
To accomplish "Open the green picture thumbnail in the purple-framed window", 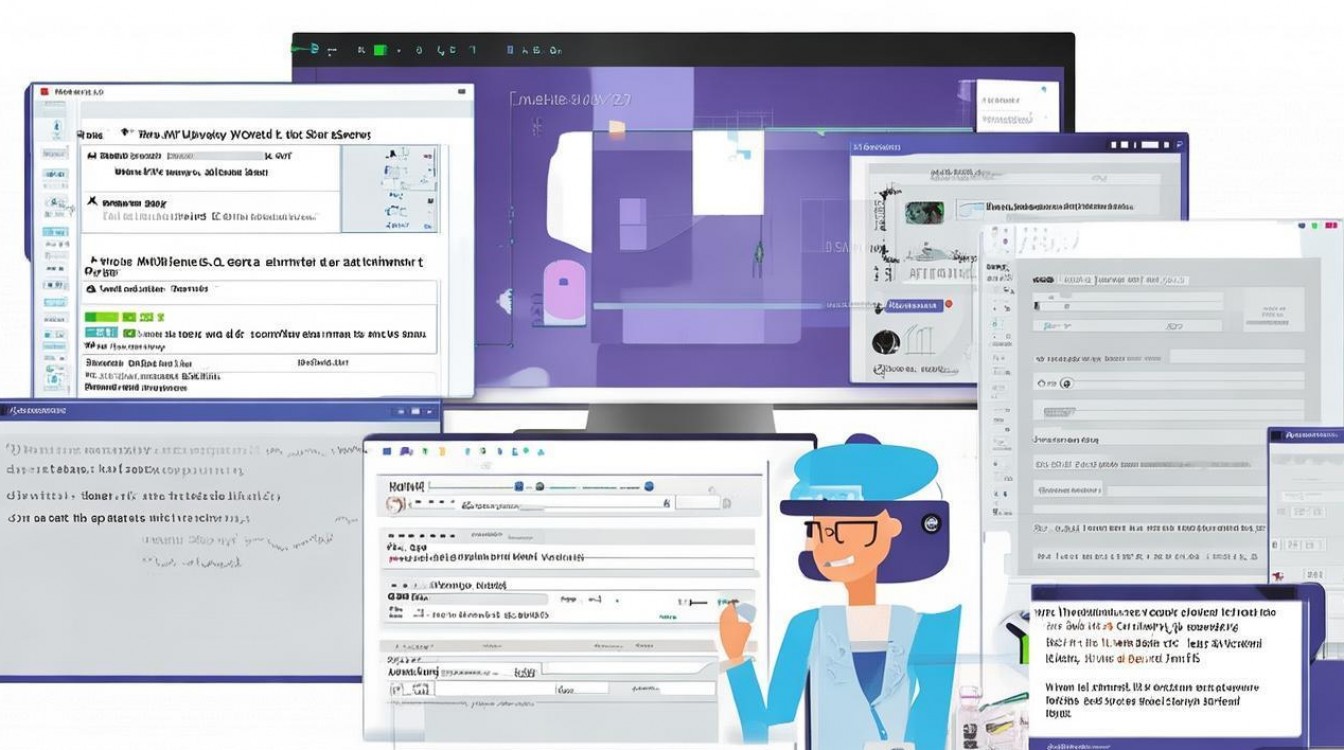I will (x=924, y=213).
